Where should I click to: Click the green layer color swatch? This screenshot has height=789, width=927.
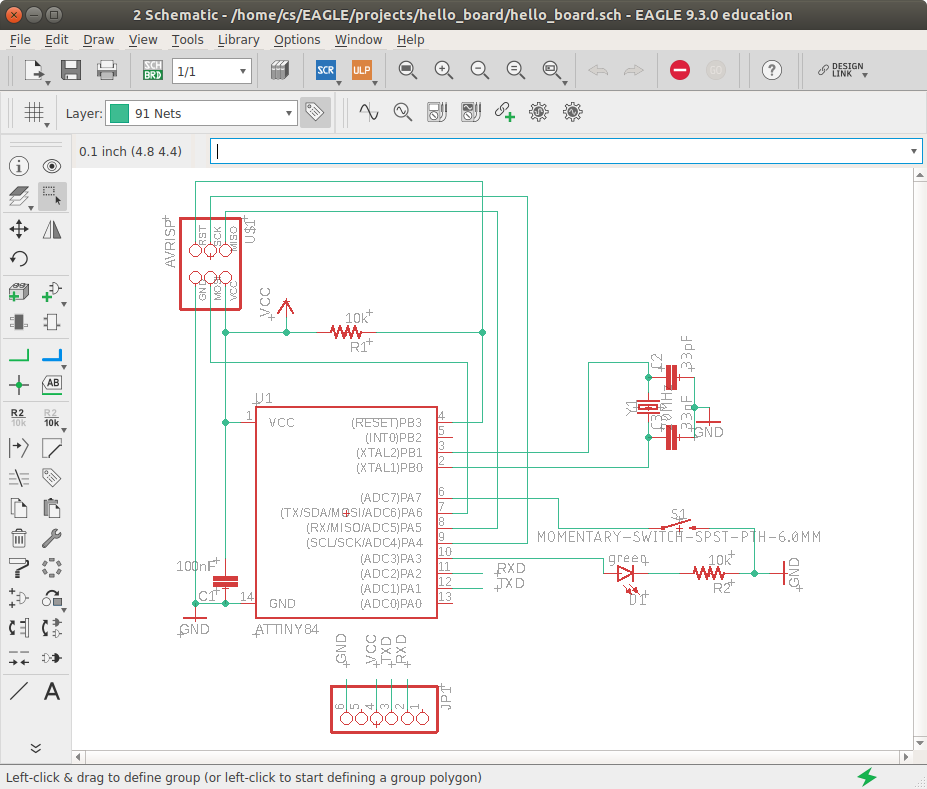tap(119, 113)
